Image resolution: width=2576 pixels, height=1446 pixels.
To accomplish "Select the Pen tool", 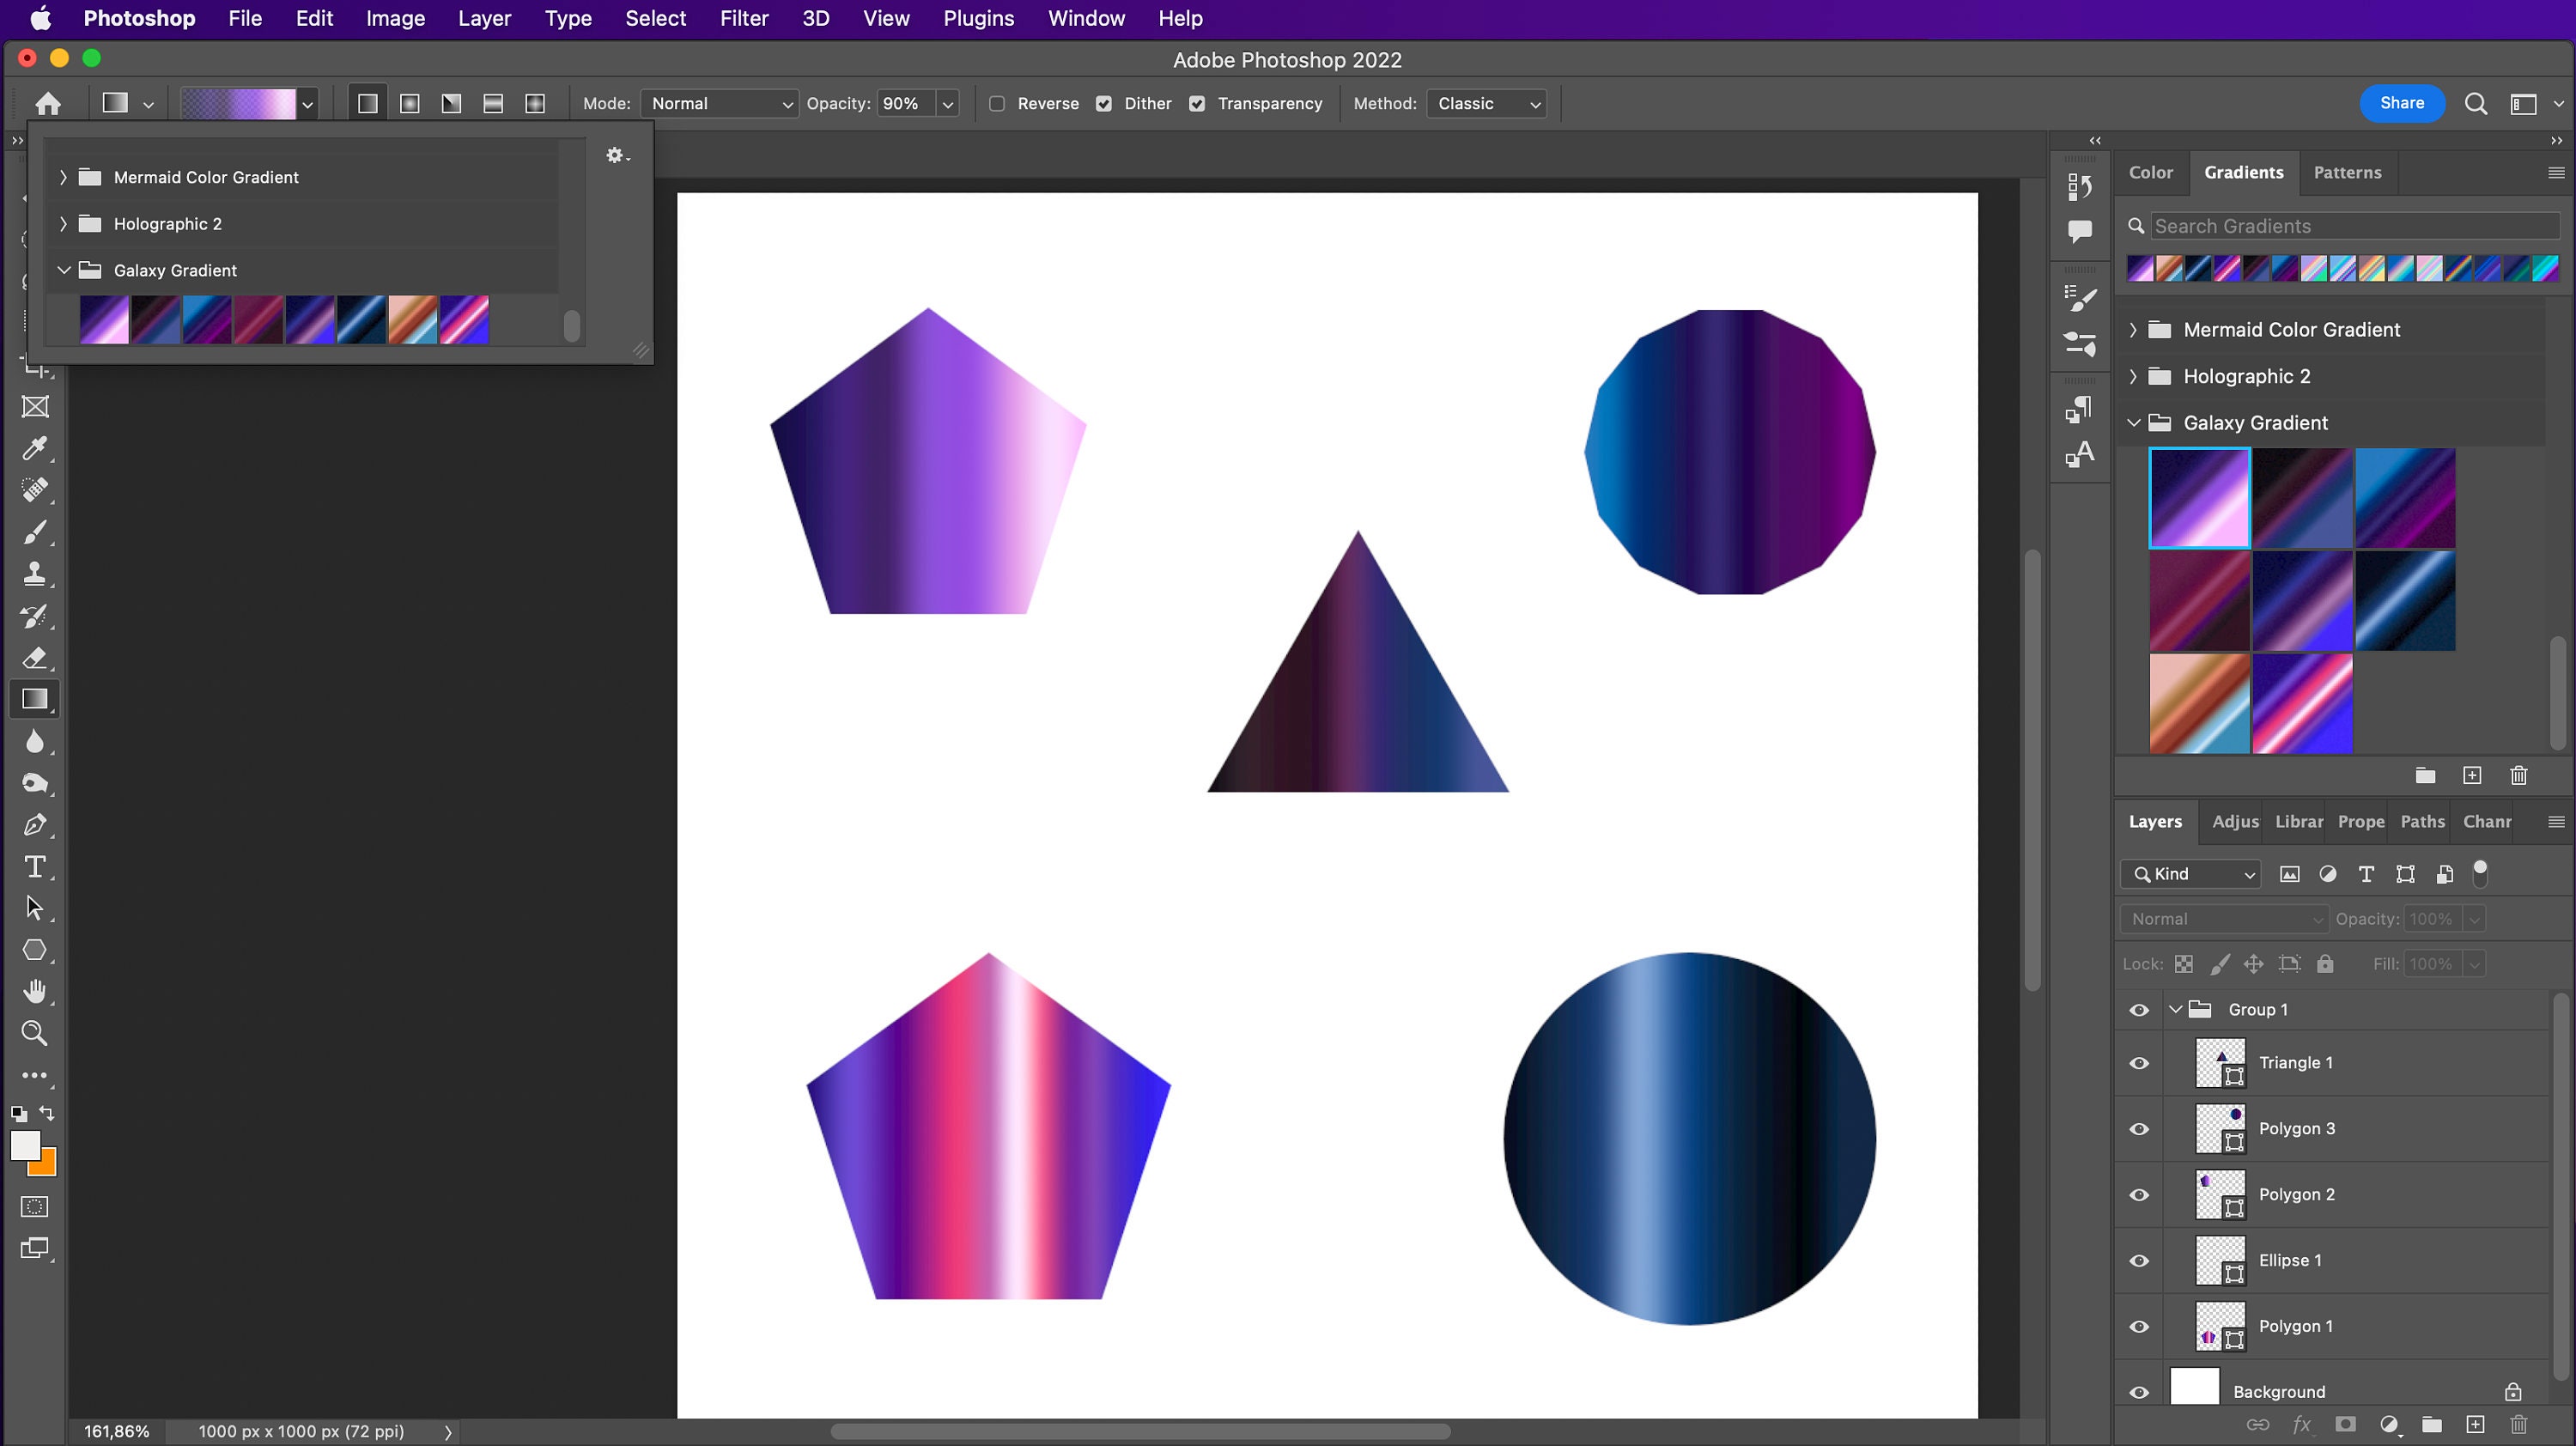I will point(36,824).
